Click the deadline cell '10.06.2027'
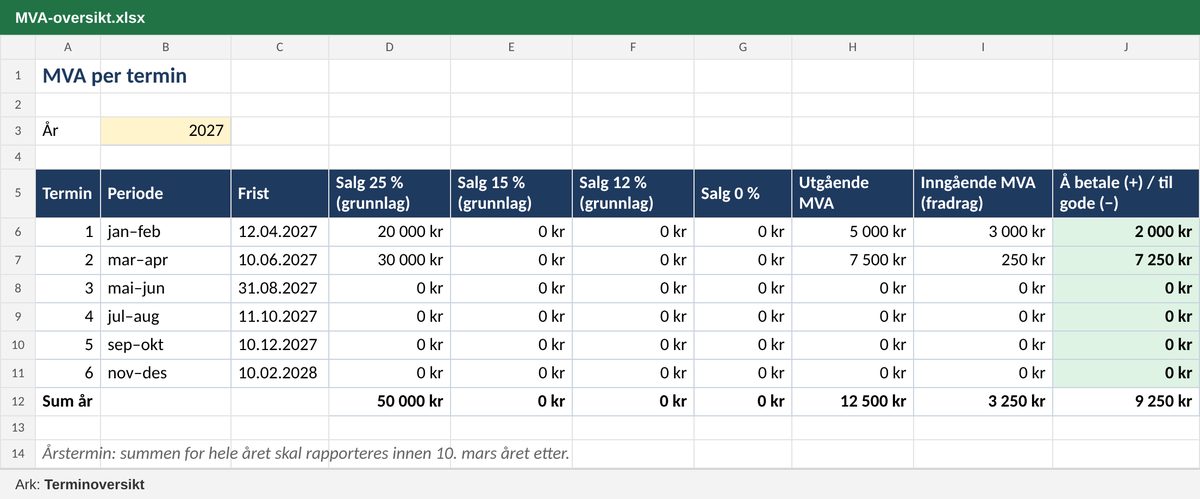 [x=281, y=260]
